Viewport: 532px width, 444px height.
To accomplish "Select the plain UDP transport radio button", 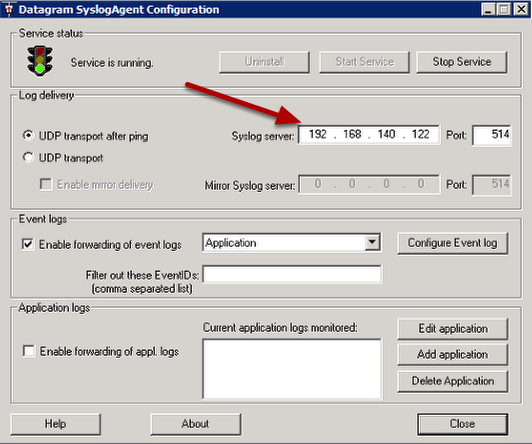I will coord(28,157).
